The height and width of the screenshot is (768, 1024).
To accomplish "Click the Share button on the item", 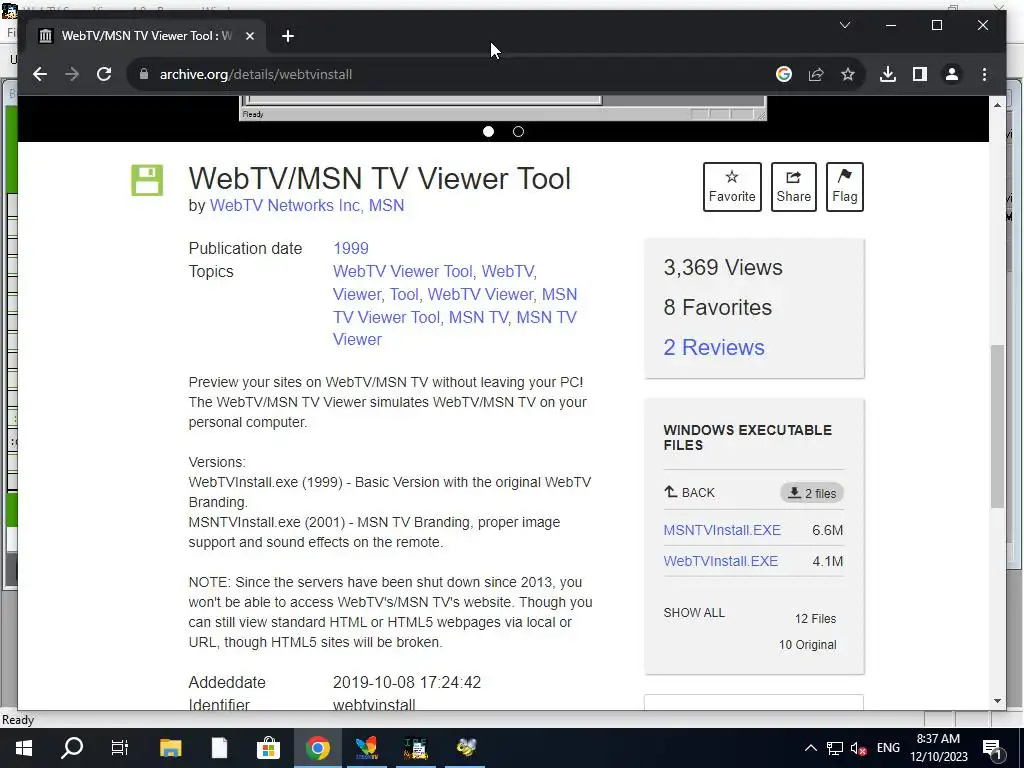I will (793, 187).
